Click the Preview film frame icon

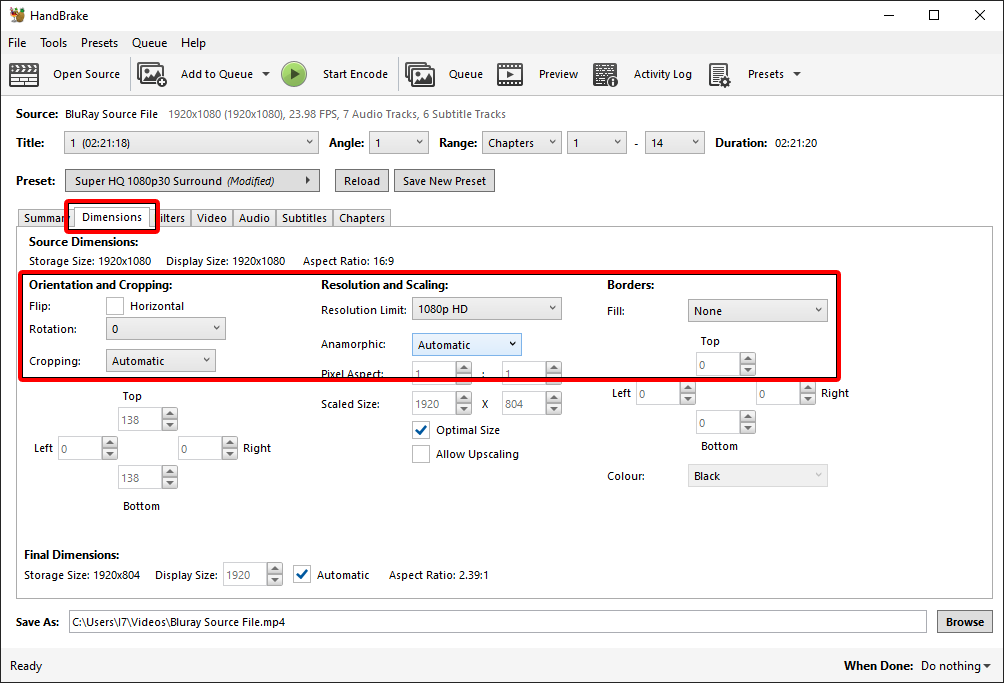coord(510,74)
